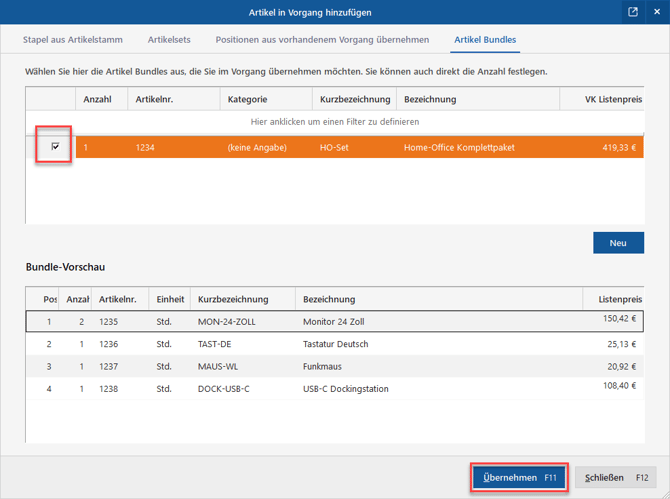The height and width of the screenshot is (499, 670).
Task: Sort bundles by VK Listenpreis column
Action: [x=602, y=99]
